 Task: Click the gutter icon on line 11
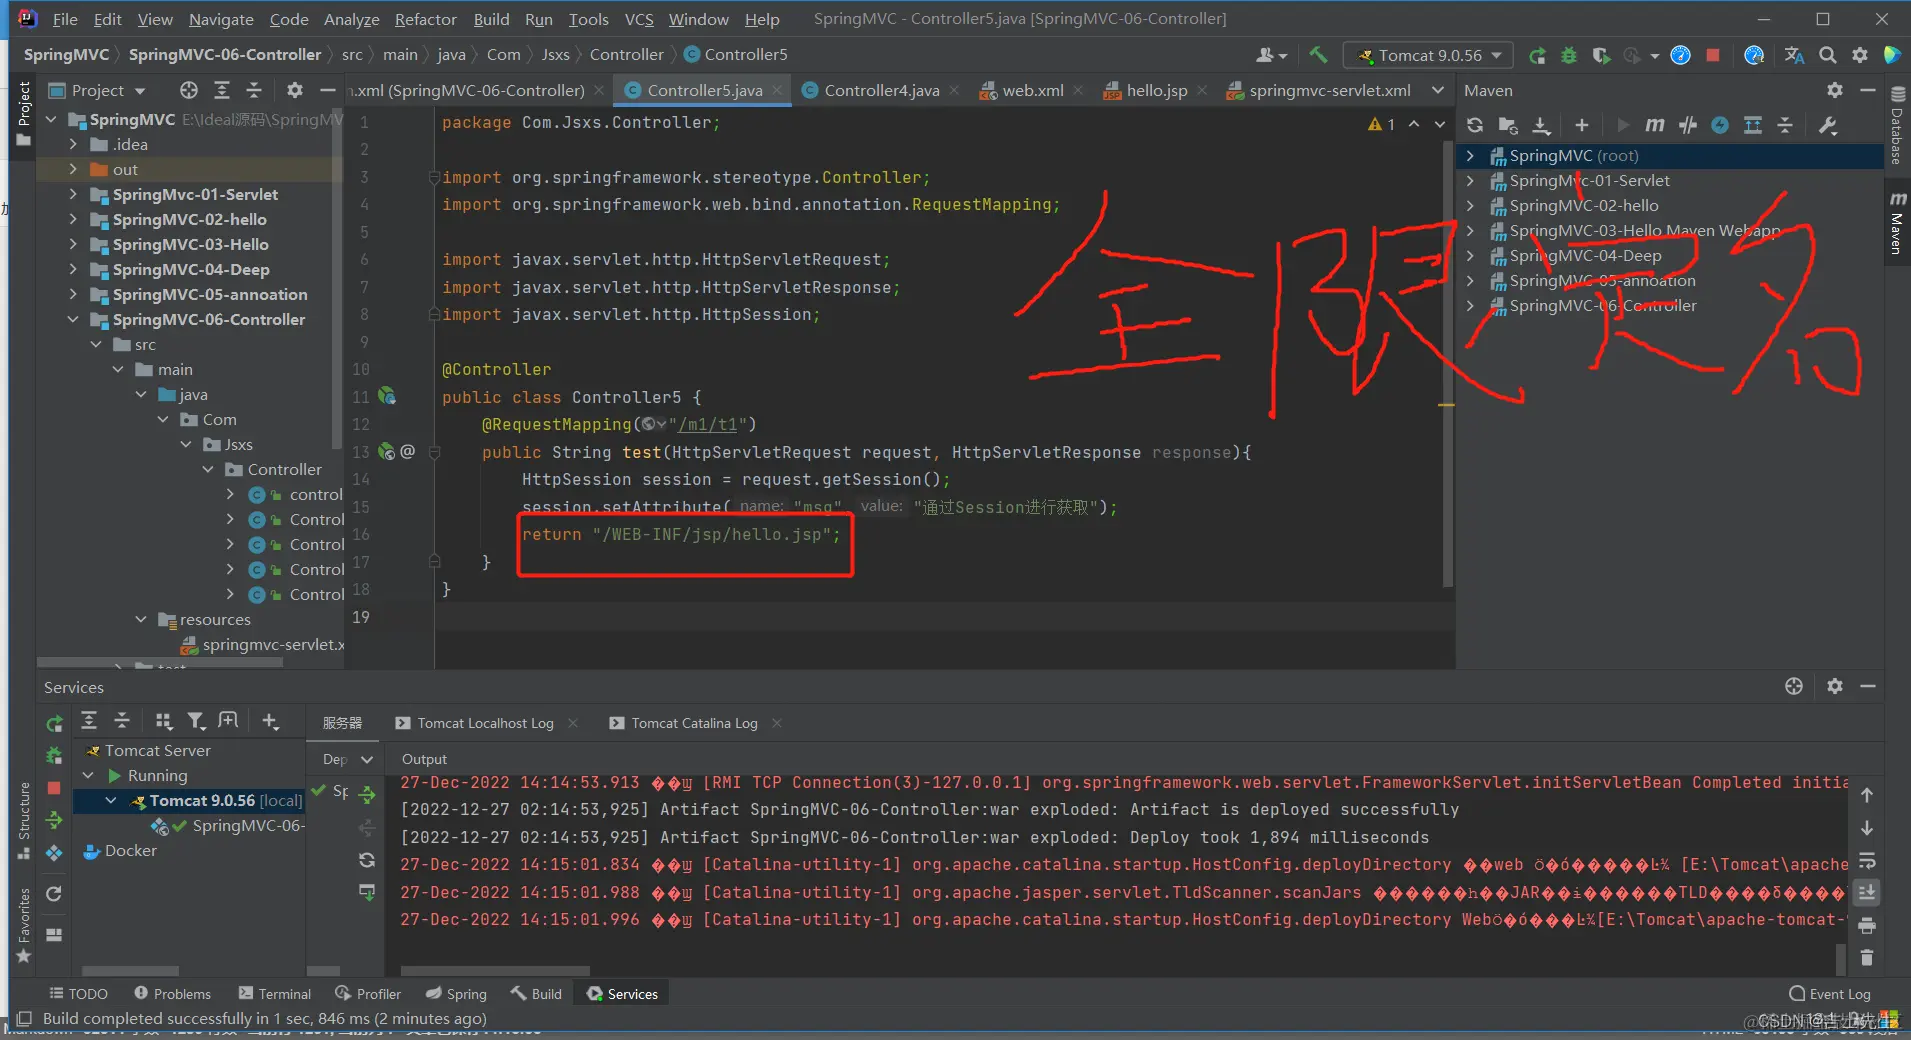point(387,397)
